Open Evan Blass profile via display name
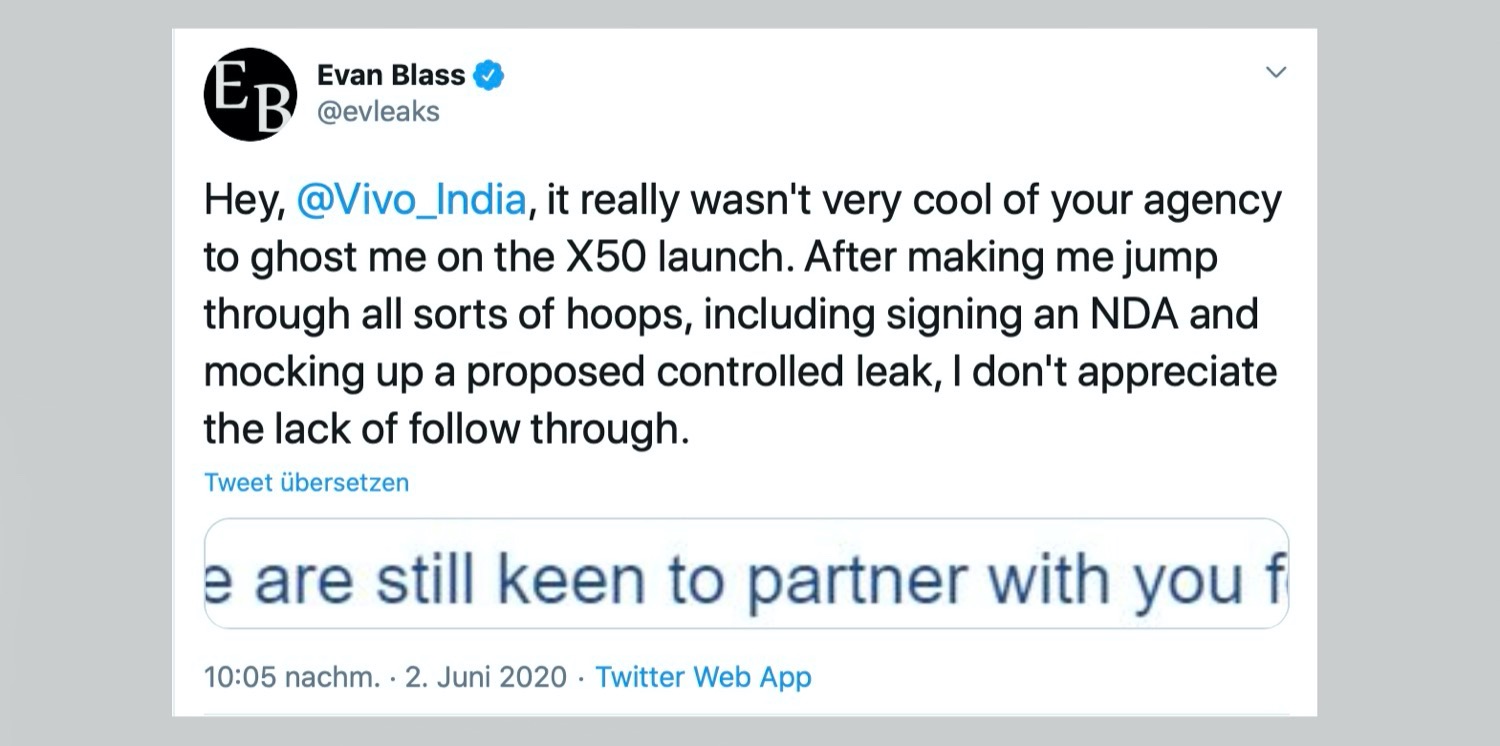Viewport: 1500px width, 746px height. coord(391,75)
